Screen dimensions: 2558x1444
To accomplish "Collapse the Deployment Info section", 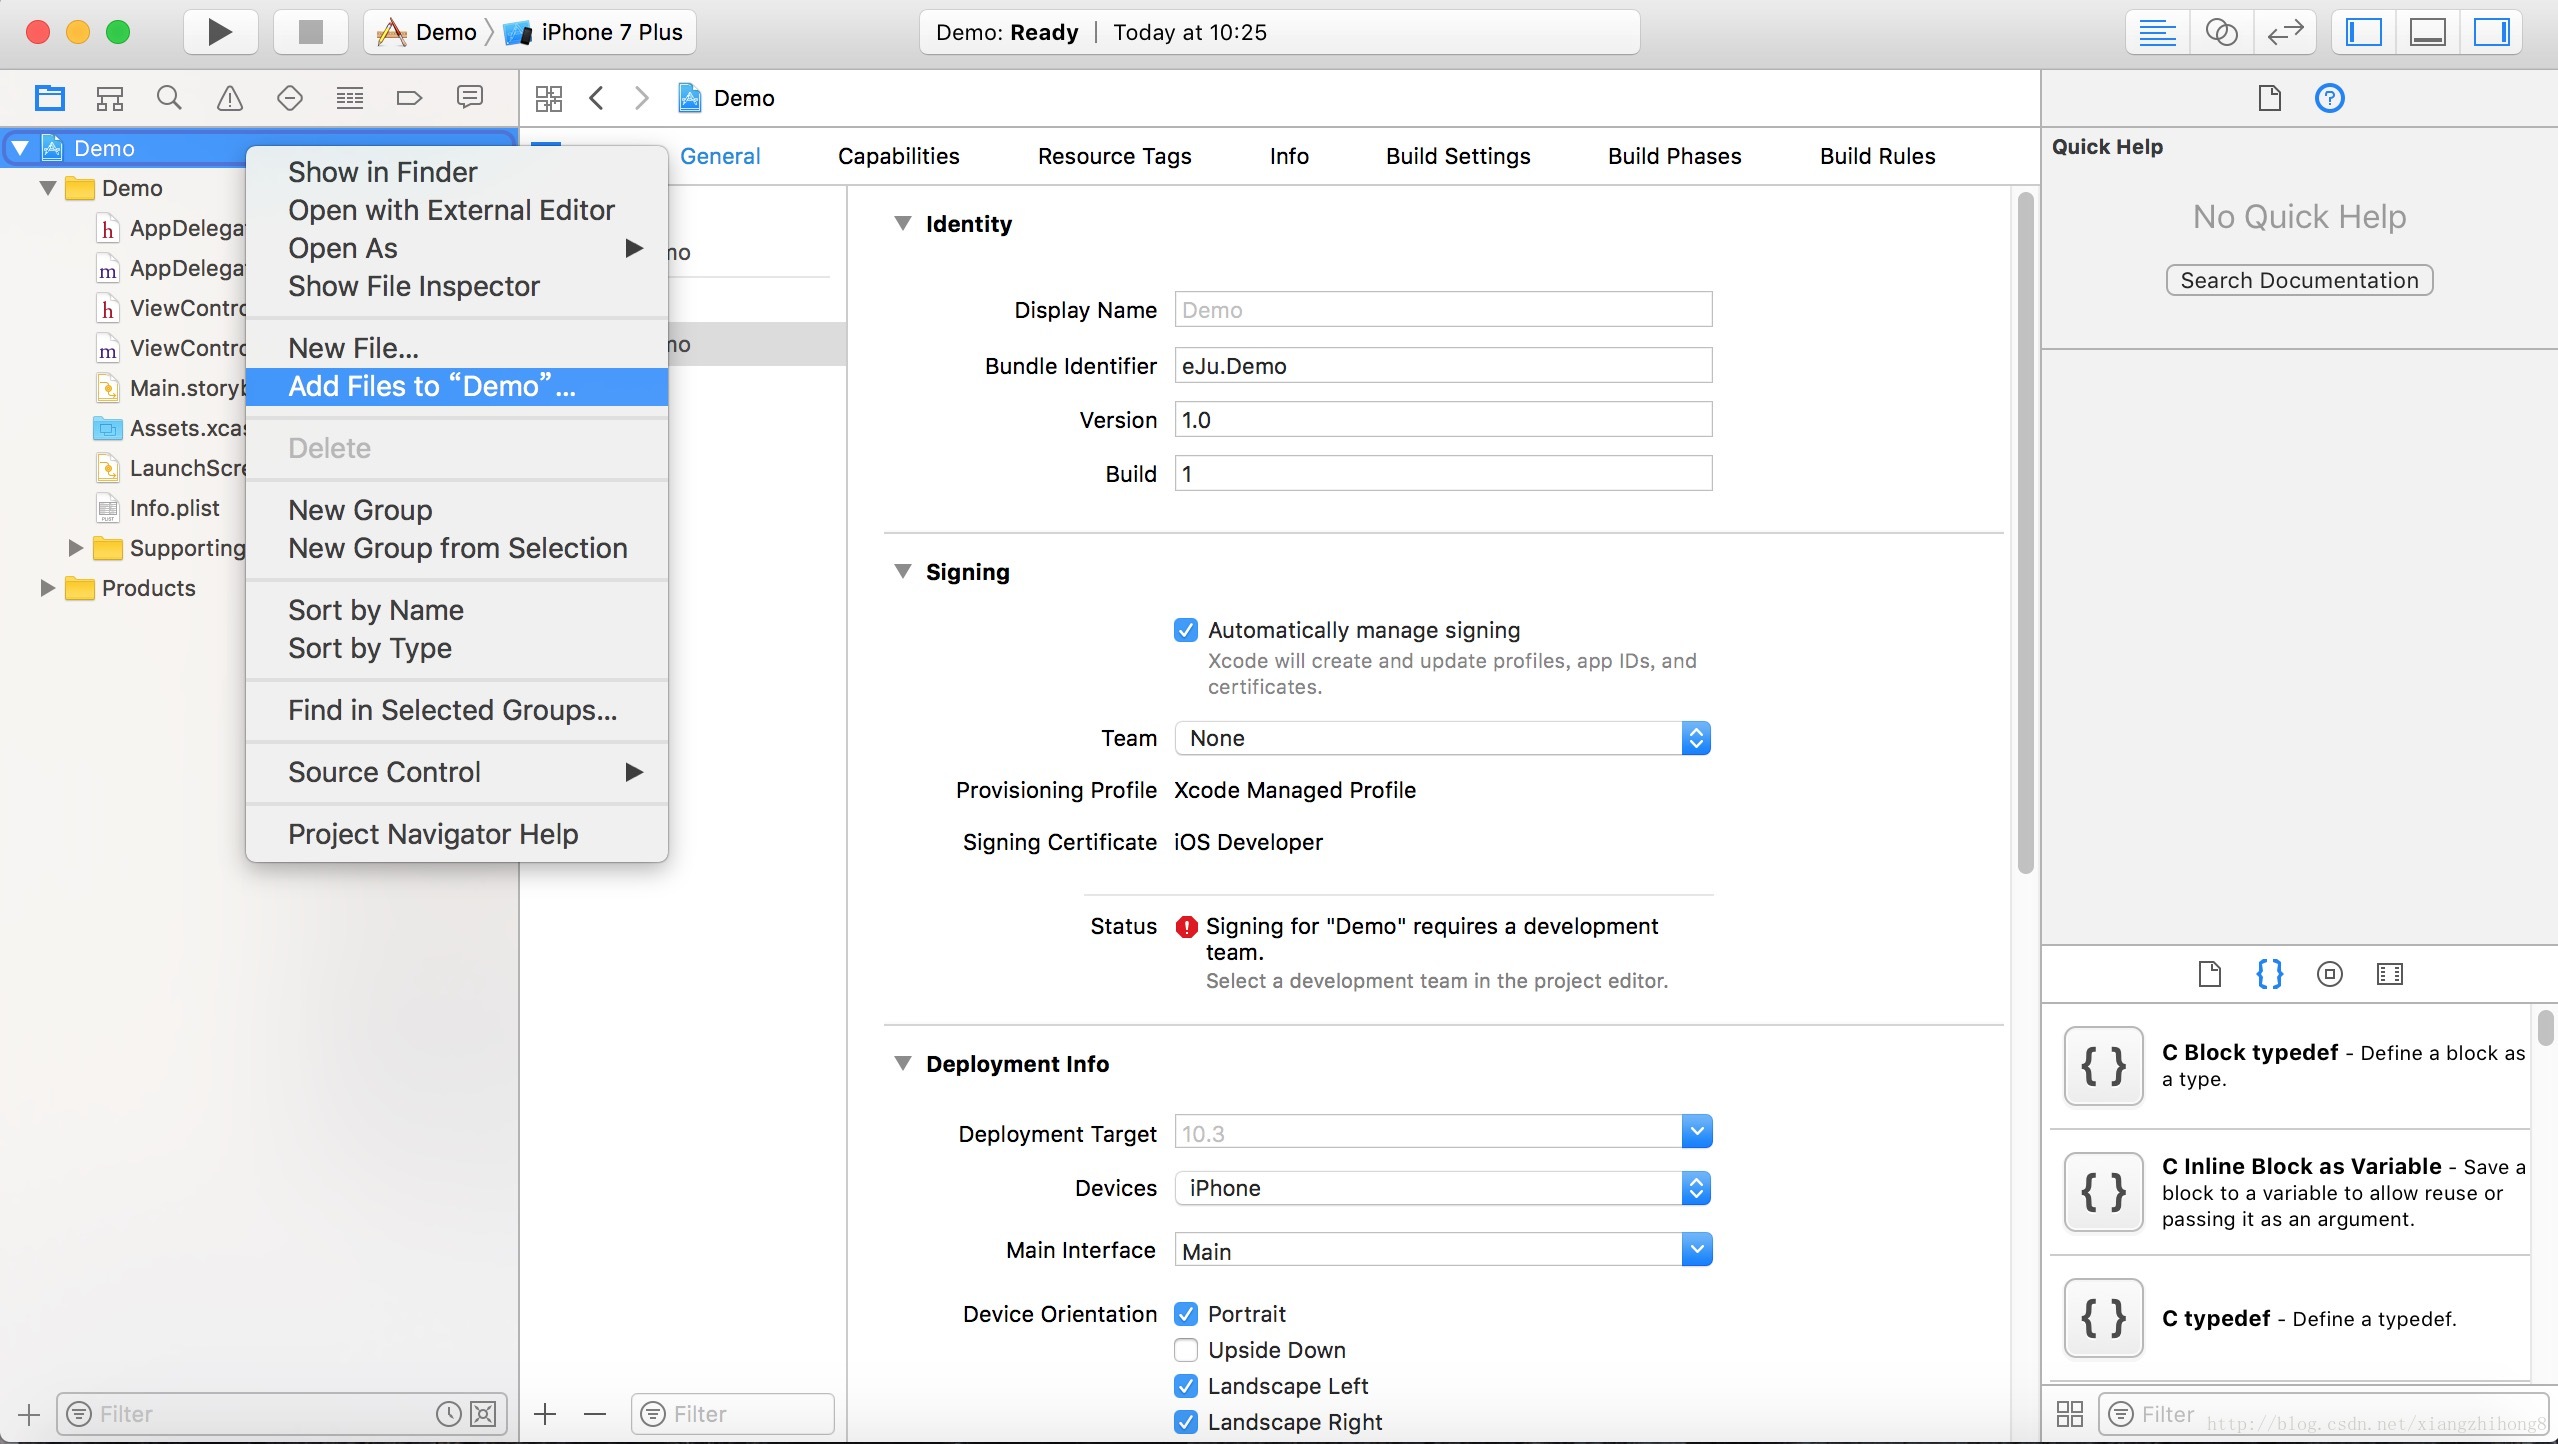I will [x=903, y=1063].
